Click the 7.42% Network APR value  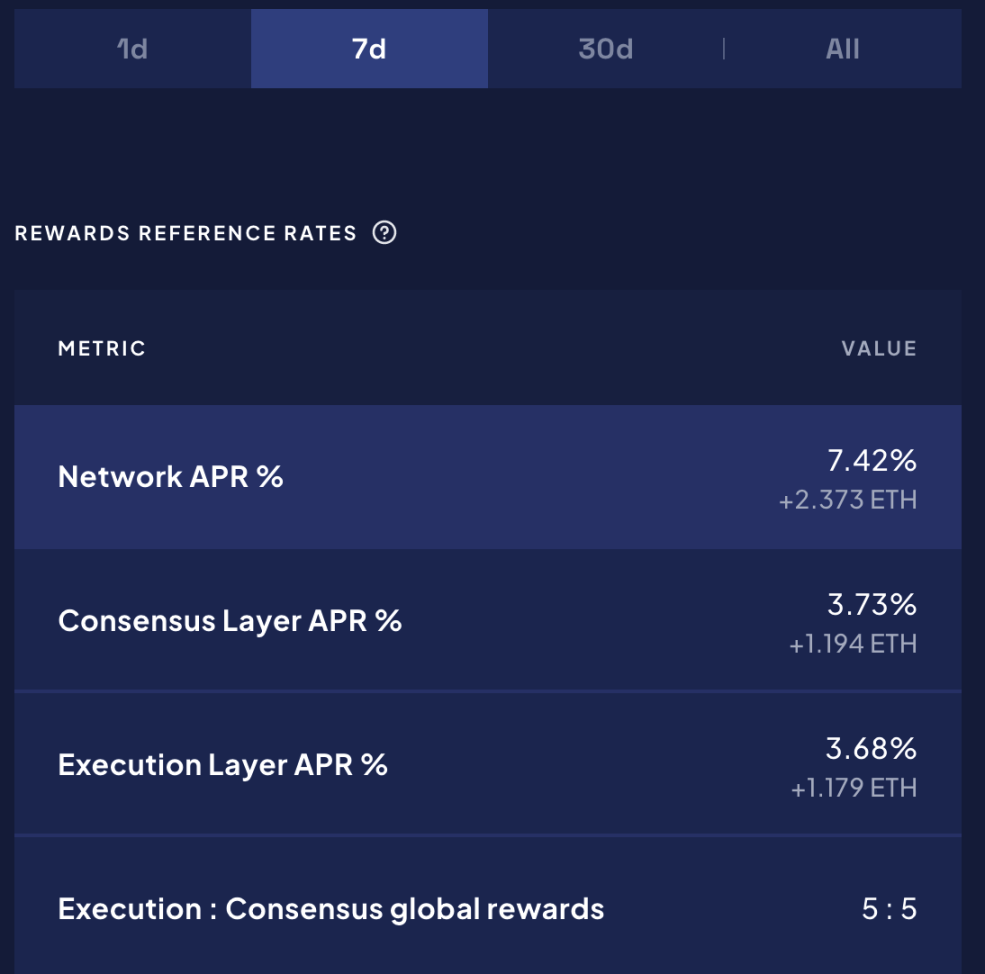872,460
